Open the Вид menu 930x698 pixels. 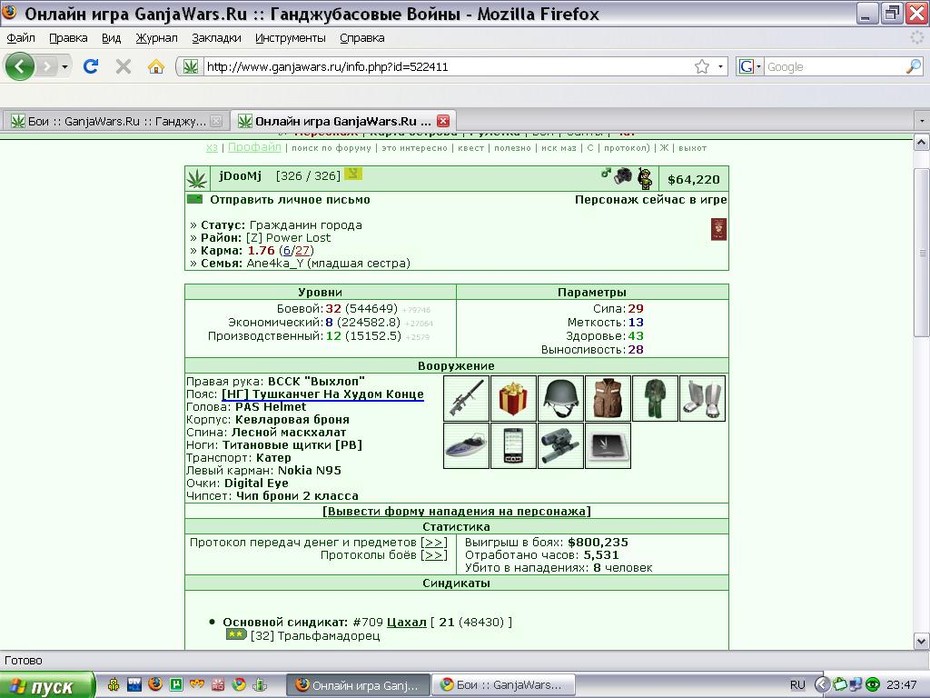click(111, 38)
